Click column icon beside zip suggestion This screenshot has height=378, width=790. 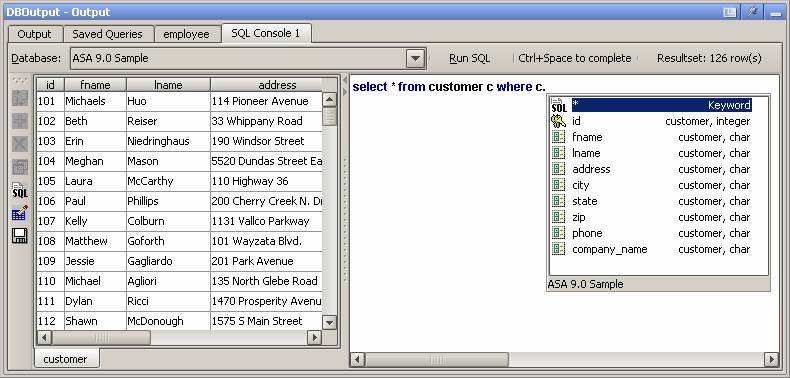pos(559,217)
